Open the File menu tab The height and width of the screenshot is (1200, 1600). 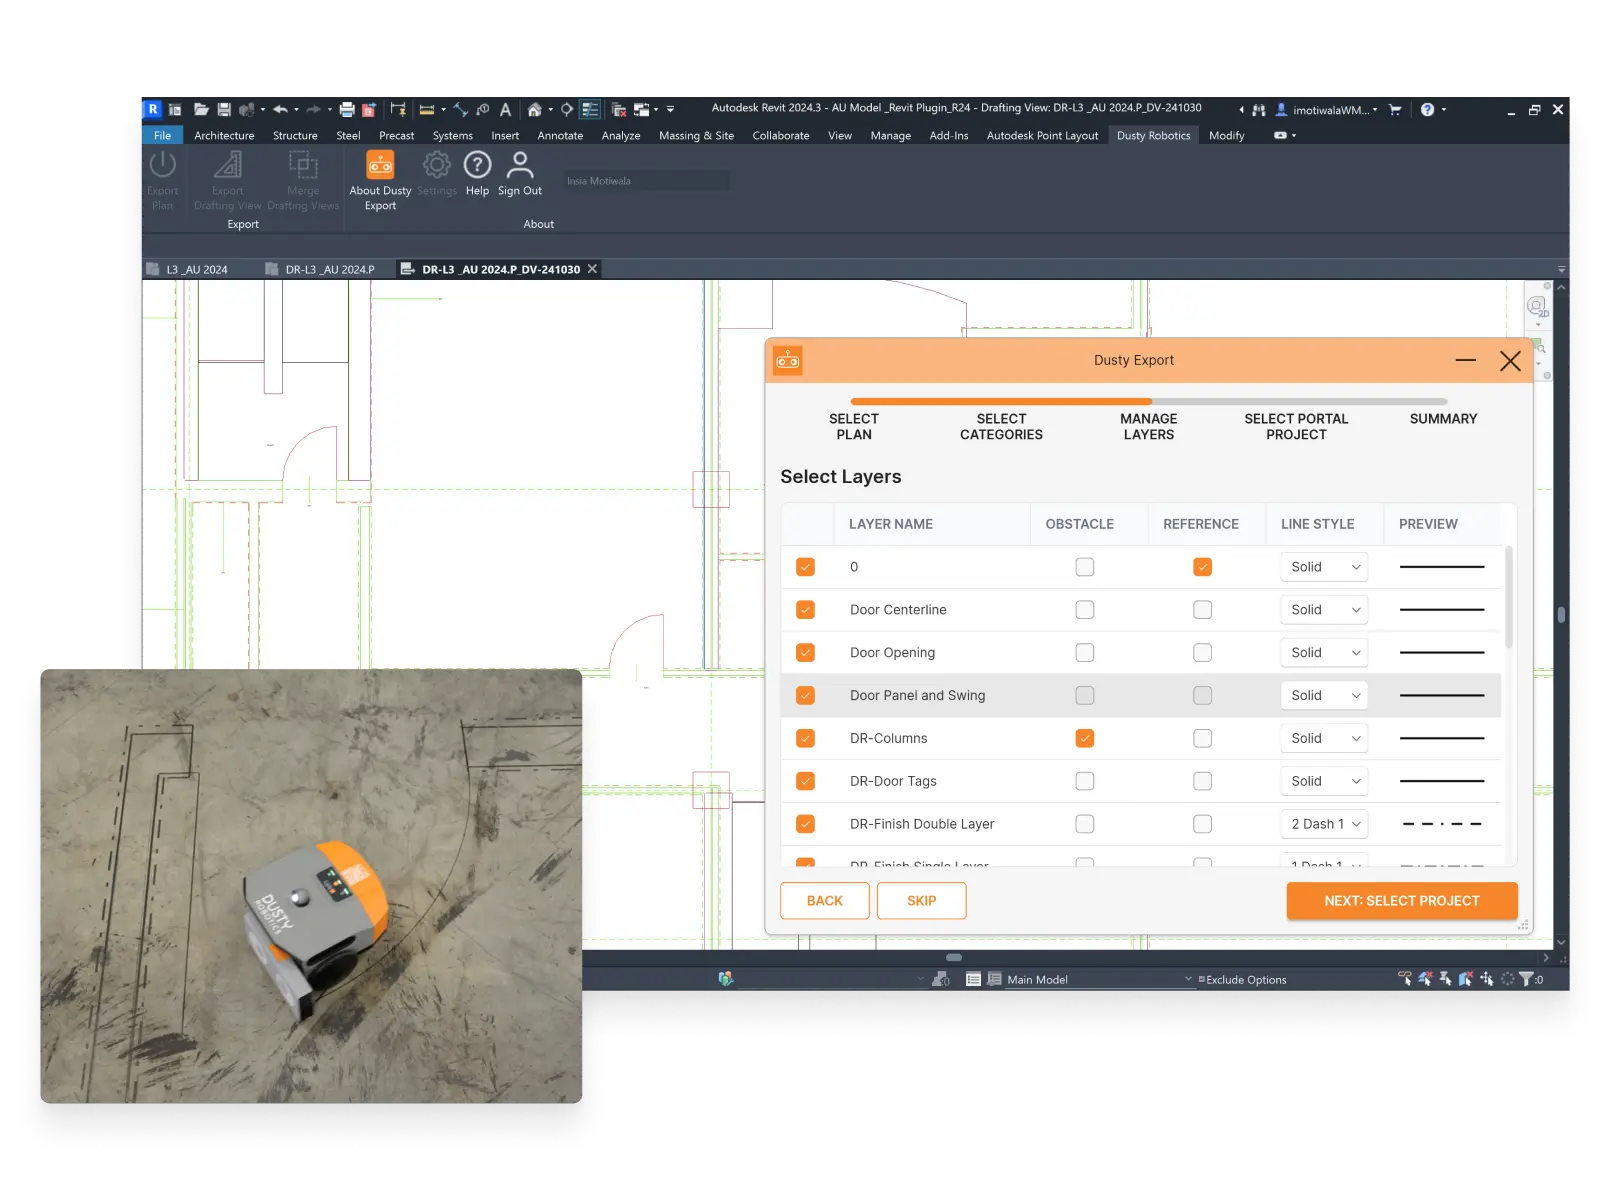162,136
